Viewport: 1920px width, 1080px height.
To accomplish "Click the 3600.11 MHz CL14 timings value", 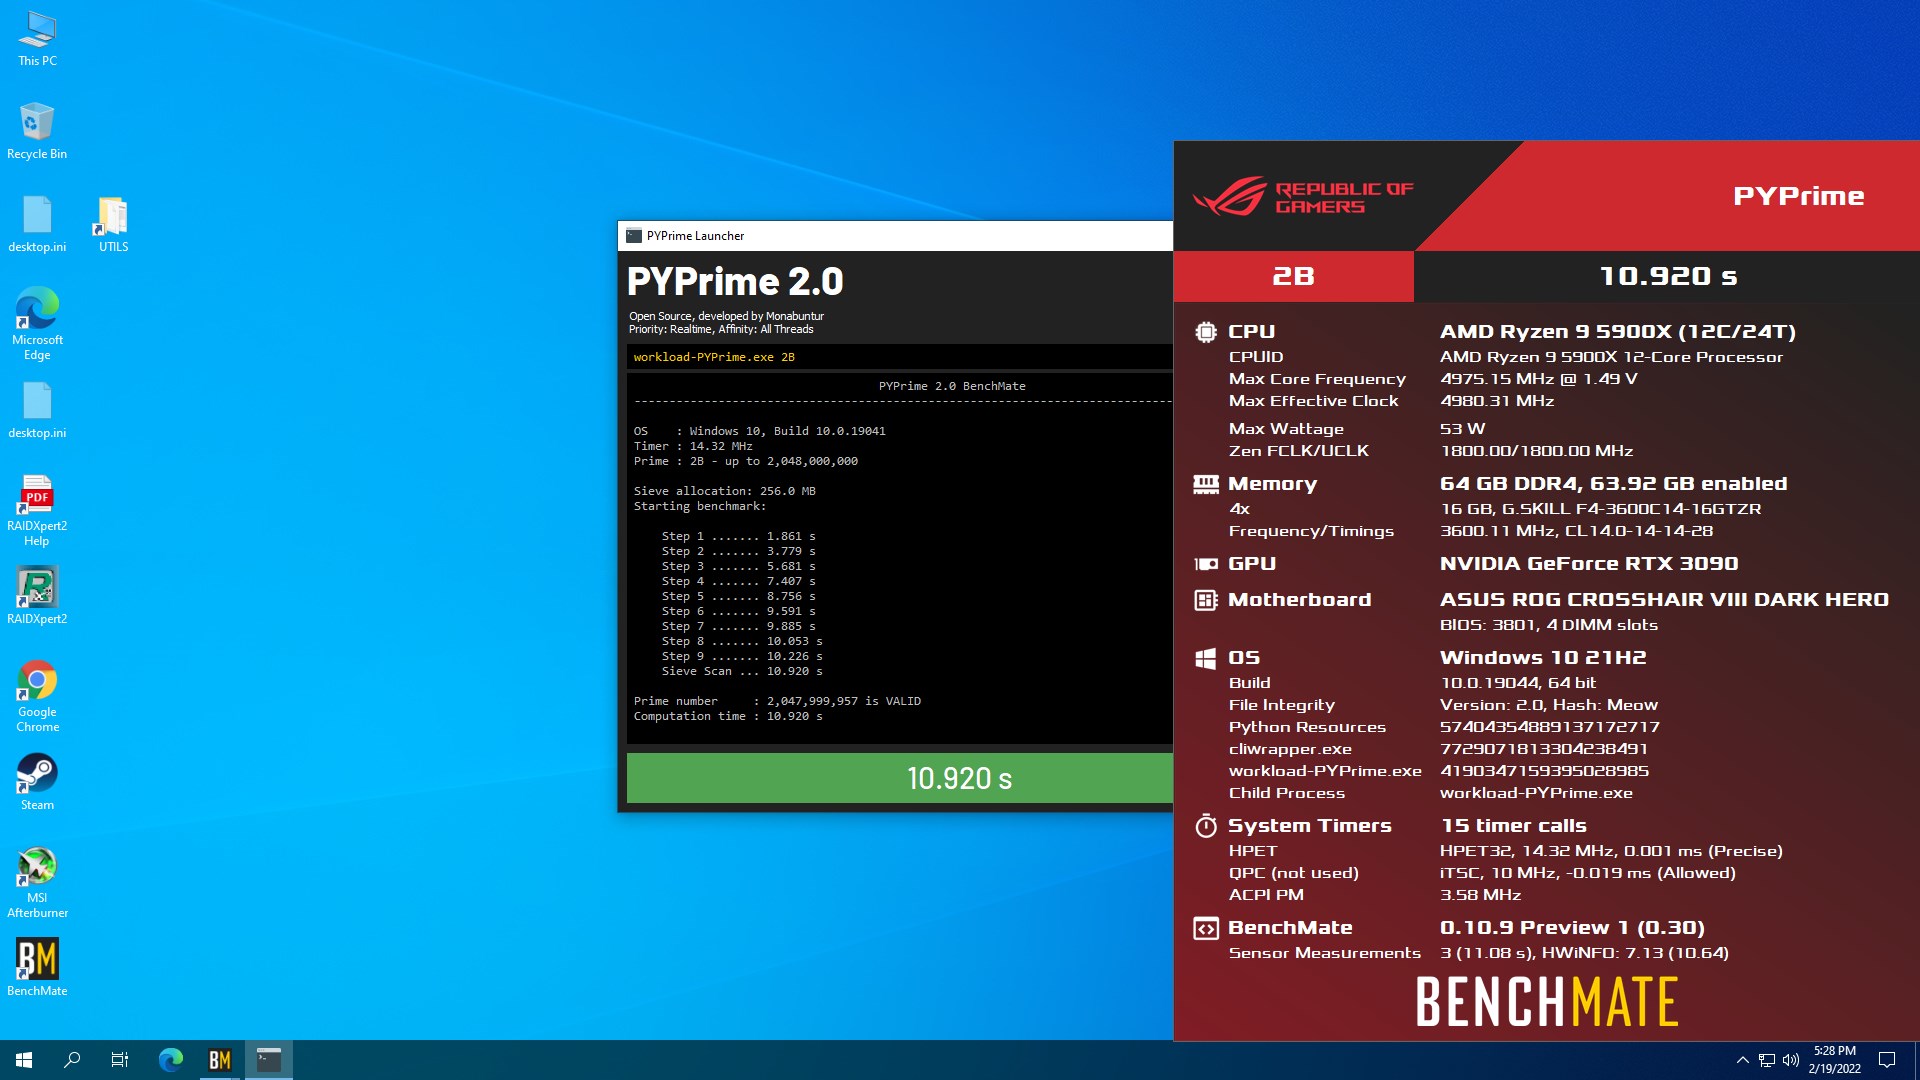I will pyautogui.click(x=1576, y=531).
